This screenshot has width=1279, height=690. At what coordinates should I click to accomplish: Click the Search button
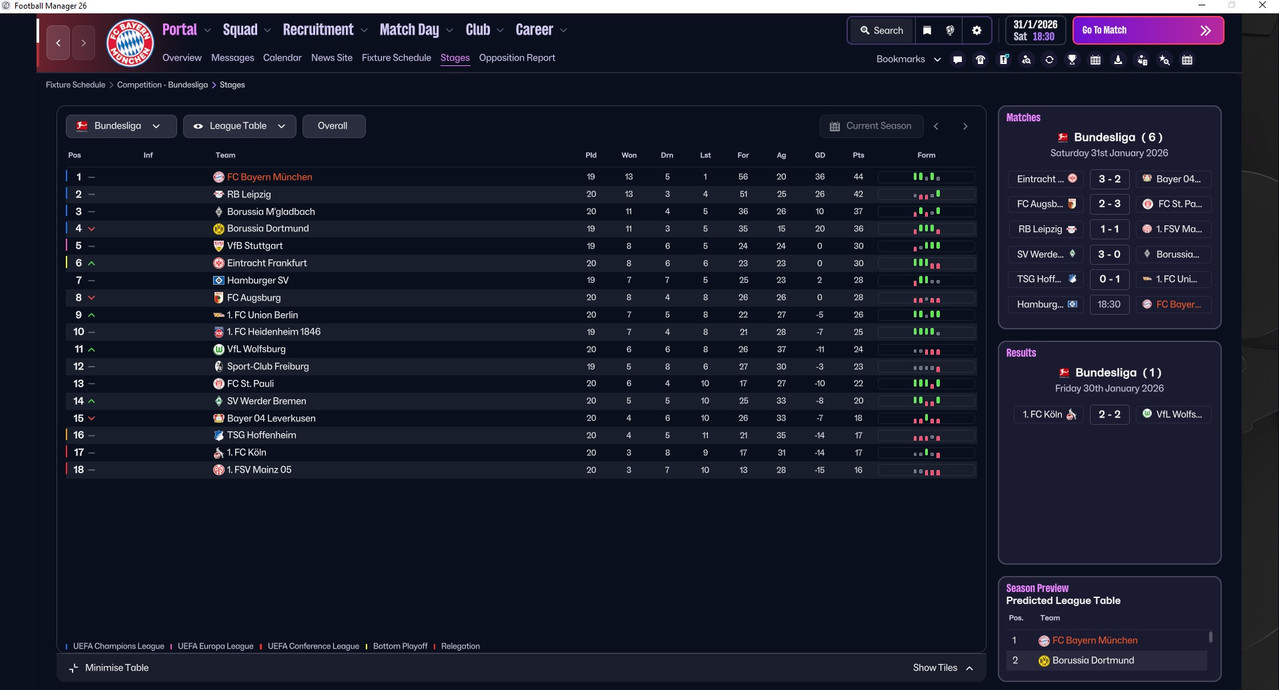tap(881, 30)
